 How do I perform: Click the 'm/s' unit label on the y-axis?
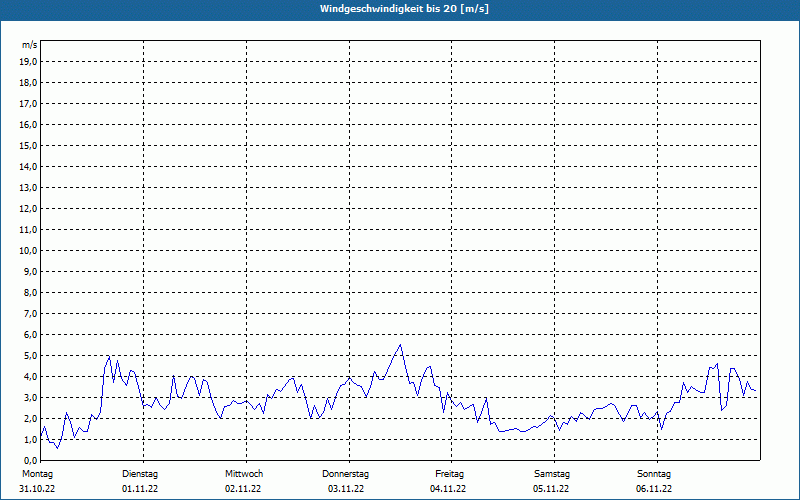tap(30, 45)
